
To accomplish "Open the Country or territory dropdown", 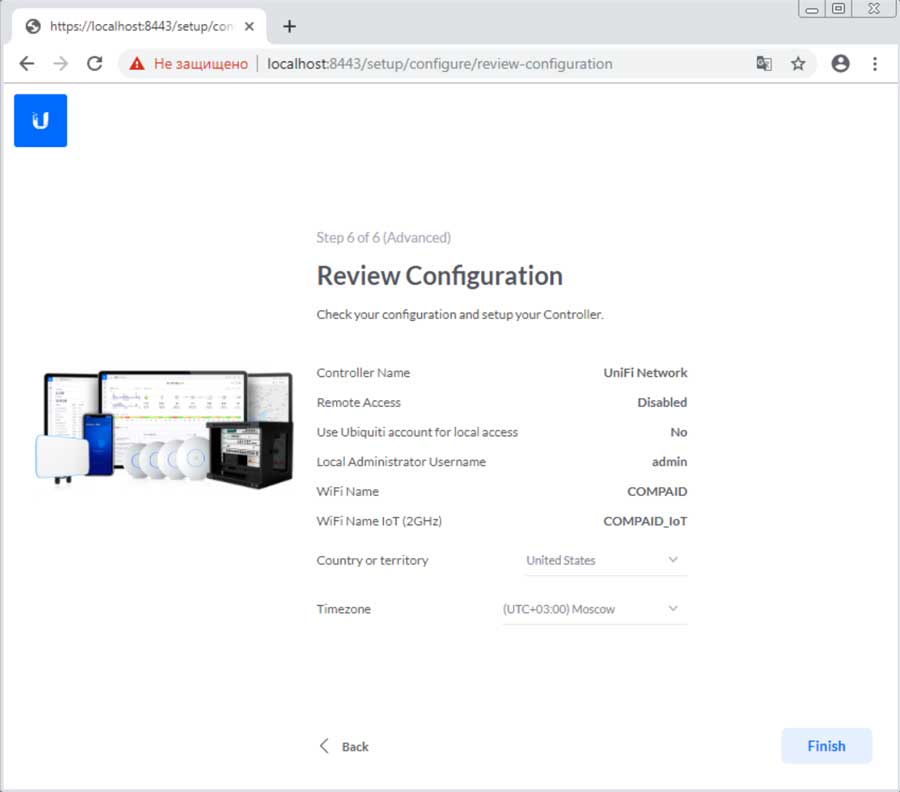I will 606,560.
